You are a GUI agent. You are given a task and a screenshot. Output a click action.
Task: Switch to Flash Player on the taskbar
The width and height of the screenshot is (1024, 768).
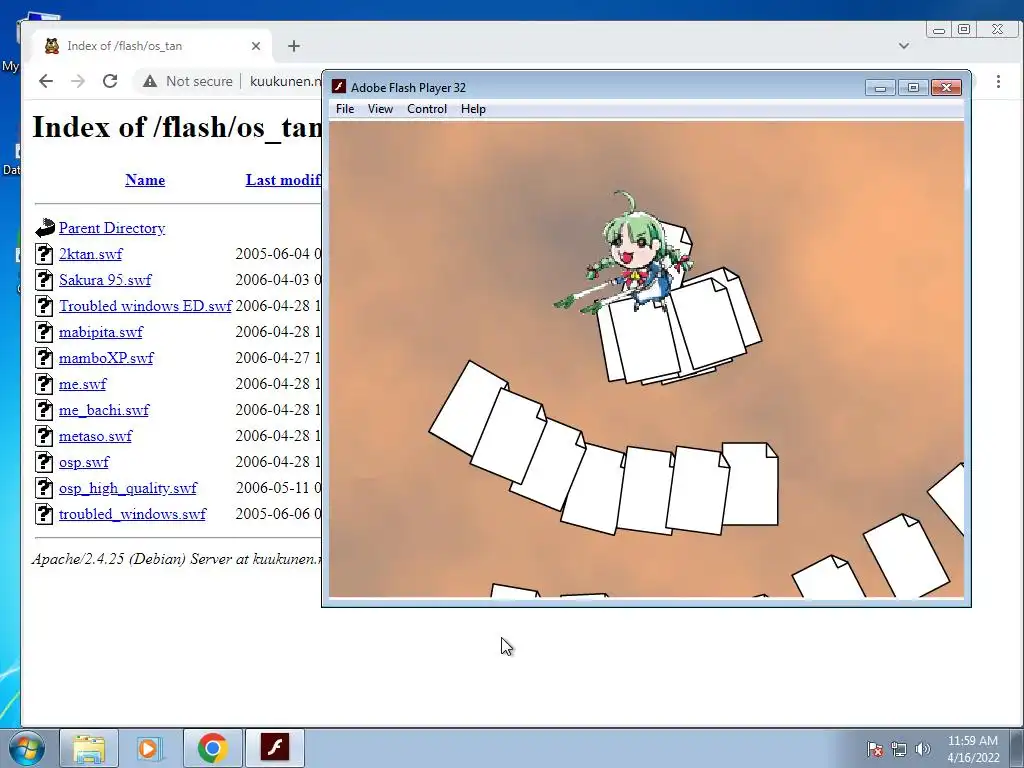(x=274, y=748)
